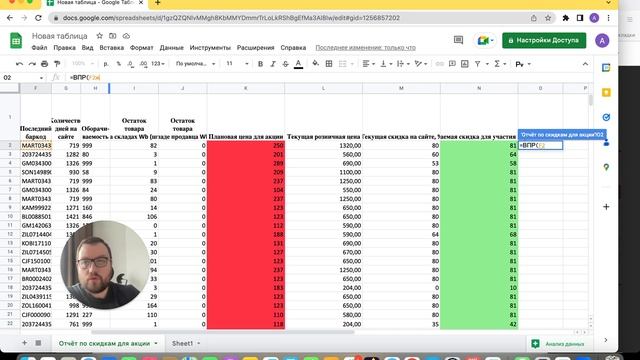Viewport: 640px width, 360px height.
Task: Click the Insert chart icon
Action: tap(465, 64)
